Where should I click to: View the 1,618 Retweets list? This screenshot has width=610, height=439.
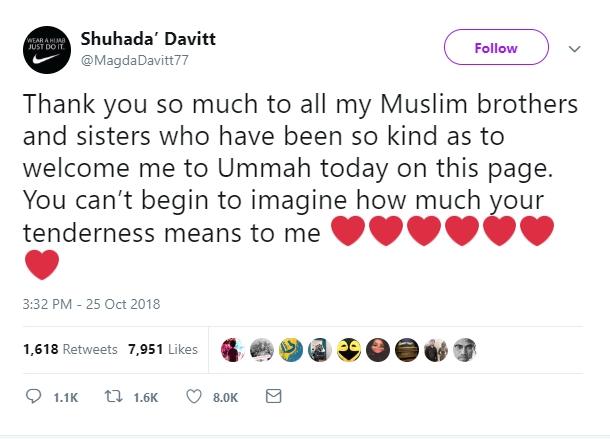pos(67,349)
